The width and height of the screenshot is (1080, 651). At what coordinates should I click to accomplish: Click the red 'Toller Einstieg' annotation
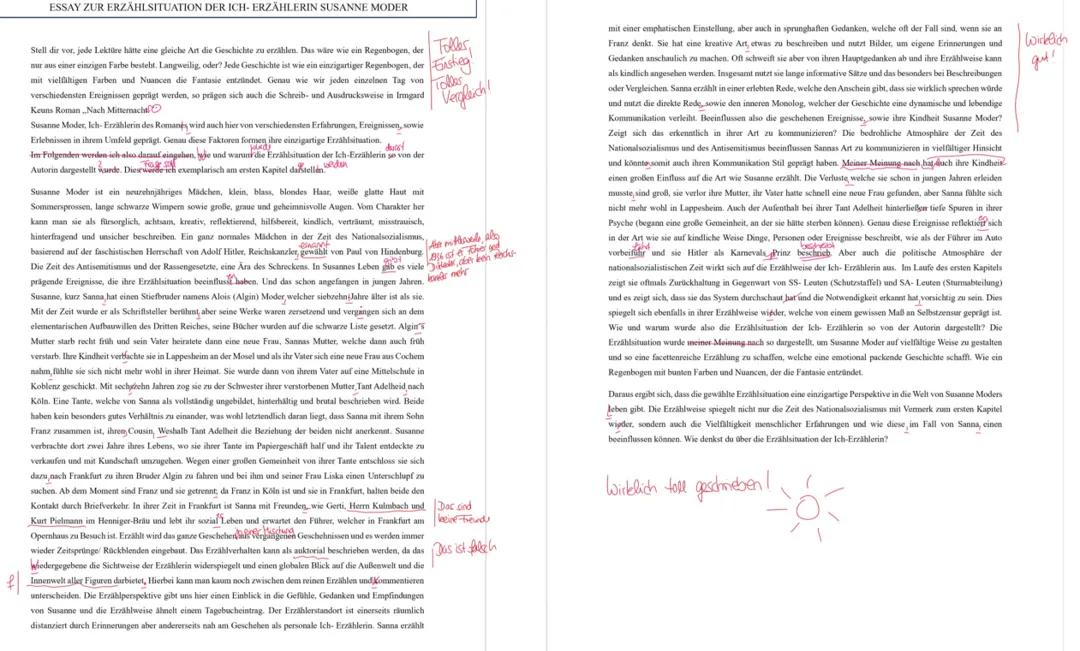point(450,50)
